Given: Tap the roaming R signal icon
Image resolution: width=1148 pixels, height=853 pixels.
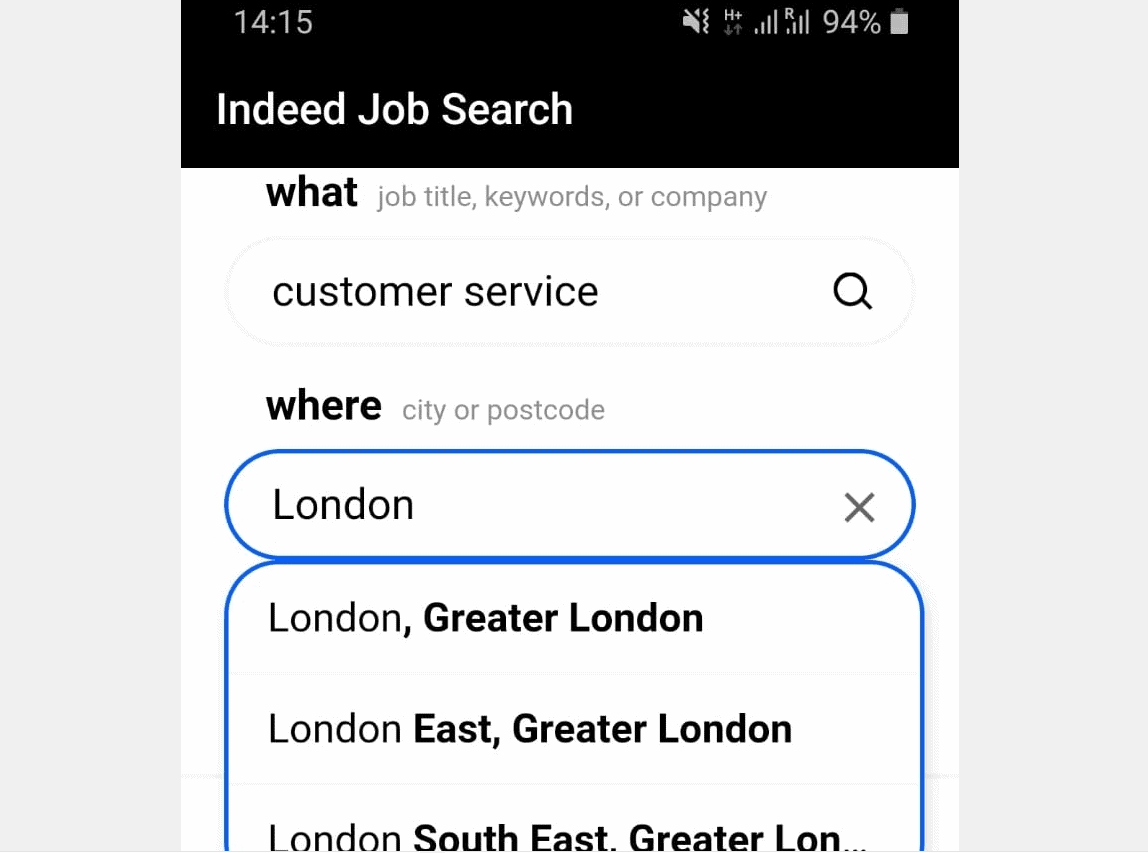Looking at the screenshot, I should tap(797, 22).
